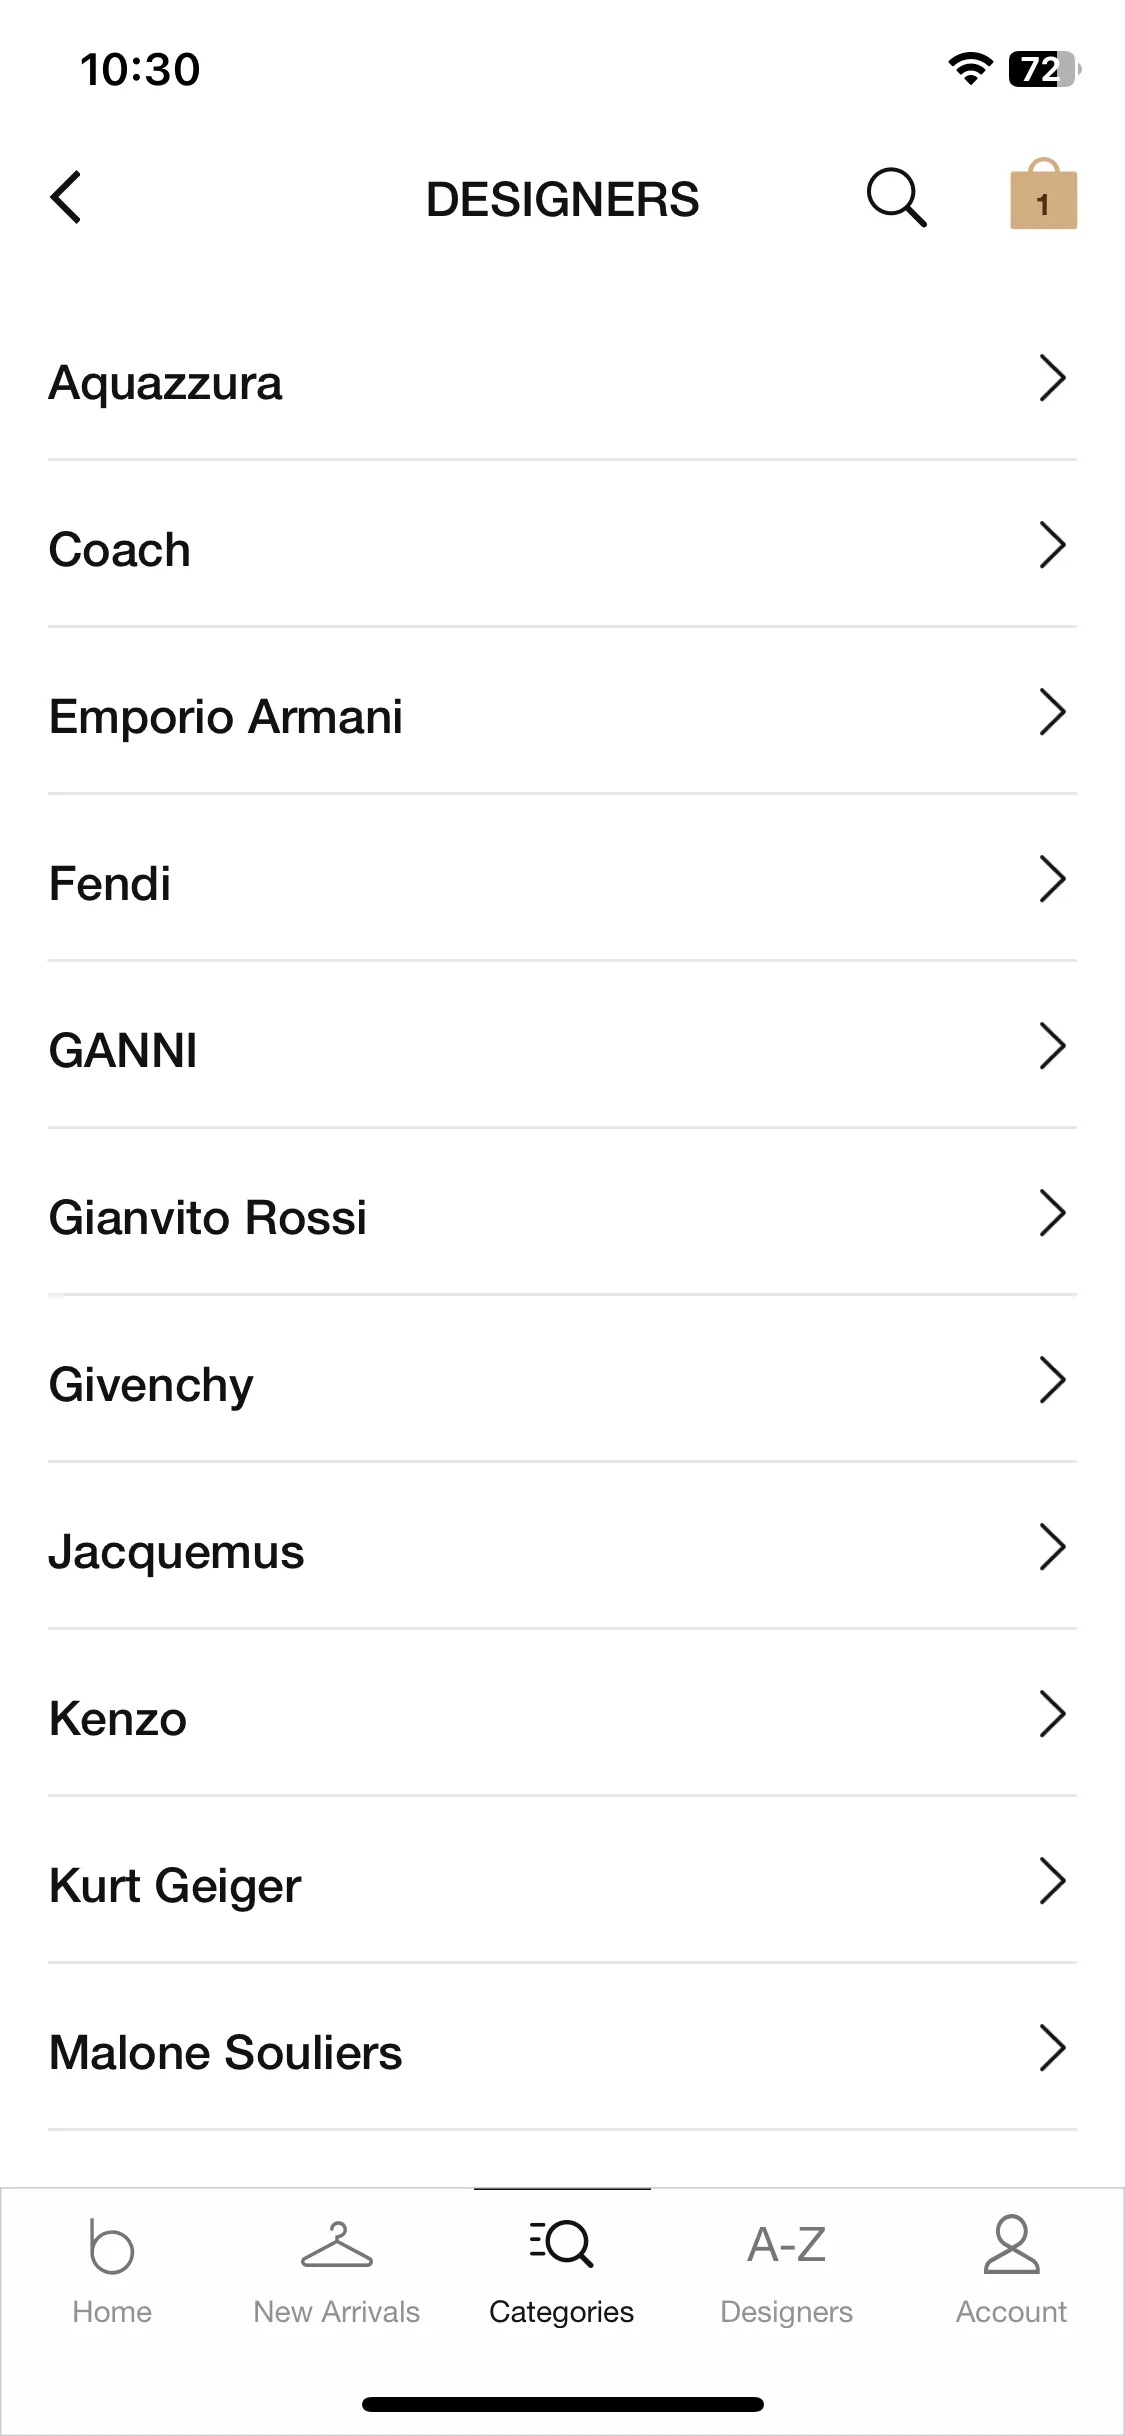The height and width of the screenshot is (2436, 1125).
Task: Open A-Z Designers tab icon
Action: coord(787,2245)
